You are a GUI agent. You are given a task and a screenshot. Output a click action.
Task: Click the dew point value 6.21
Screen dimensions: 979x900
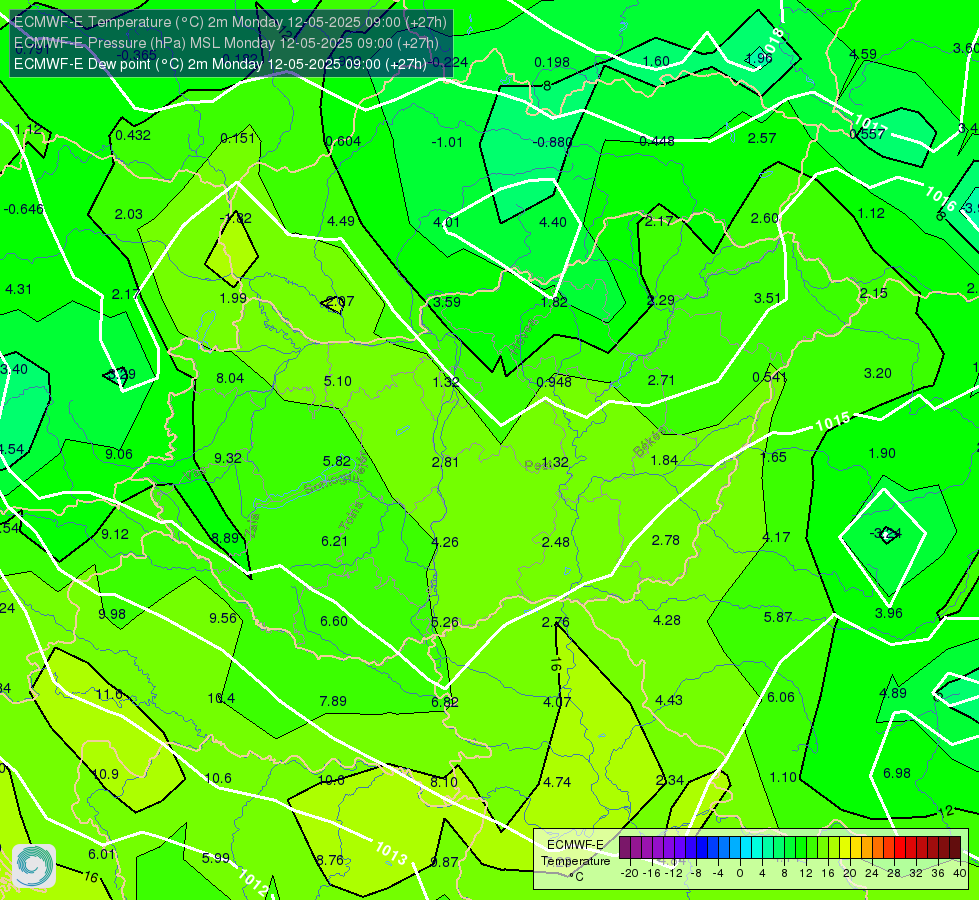(x=334, y=541)
